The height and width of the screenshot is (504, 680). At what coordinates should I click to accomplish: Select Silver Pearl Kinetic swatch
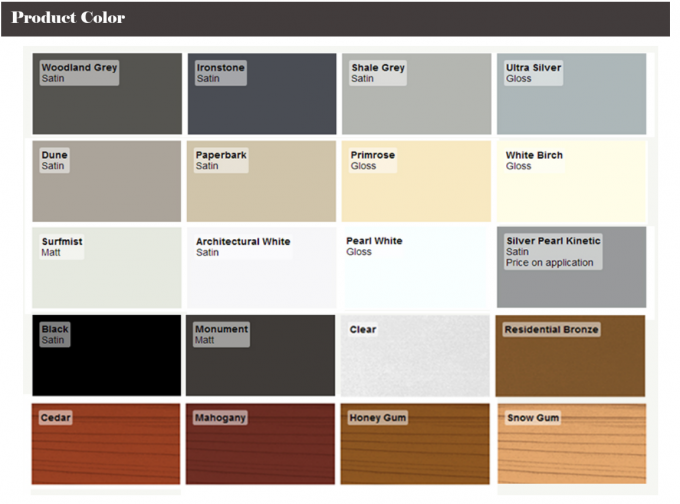(x=571, y=268)
